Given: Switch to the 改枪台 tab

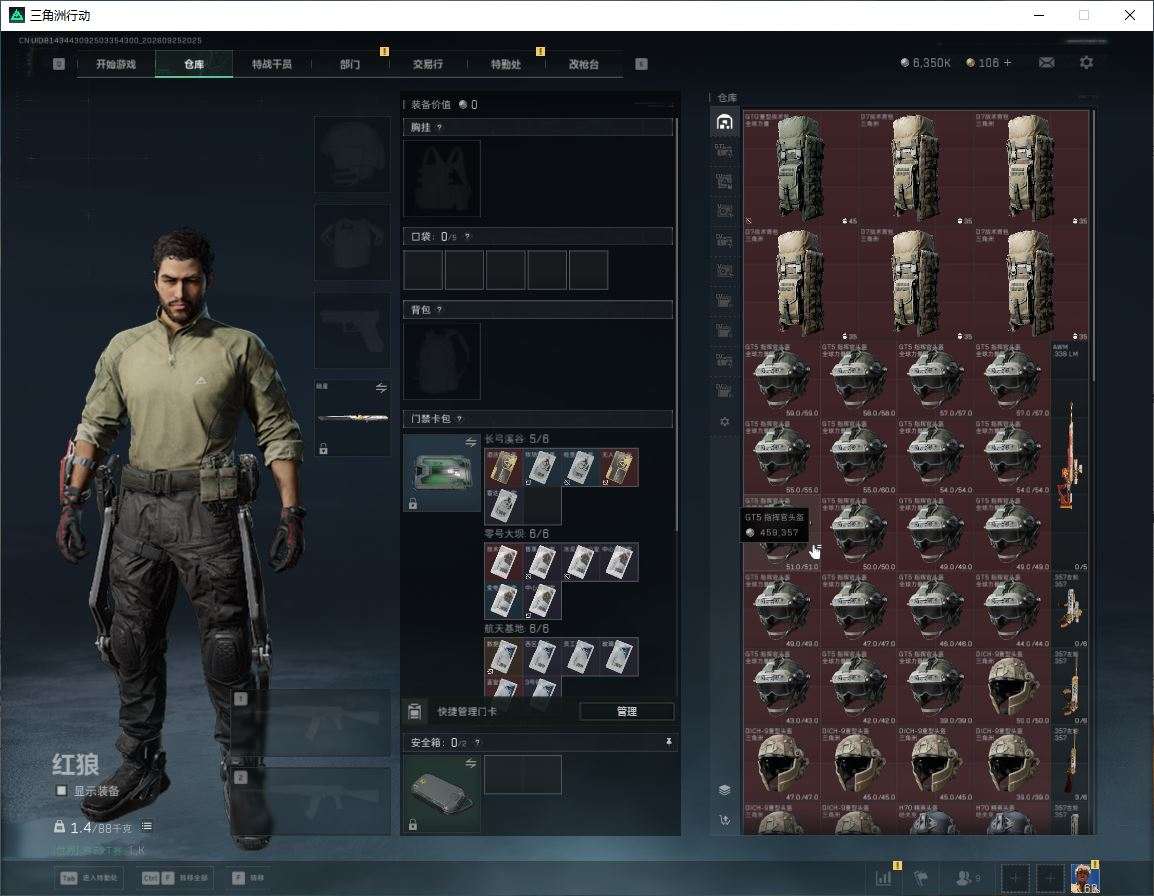Looking at the screenshot, I should (584, 64).
